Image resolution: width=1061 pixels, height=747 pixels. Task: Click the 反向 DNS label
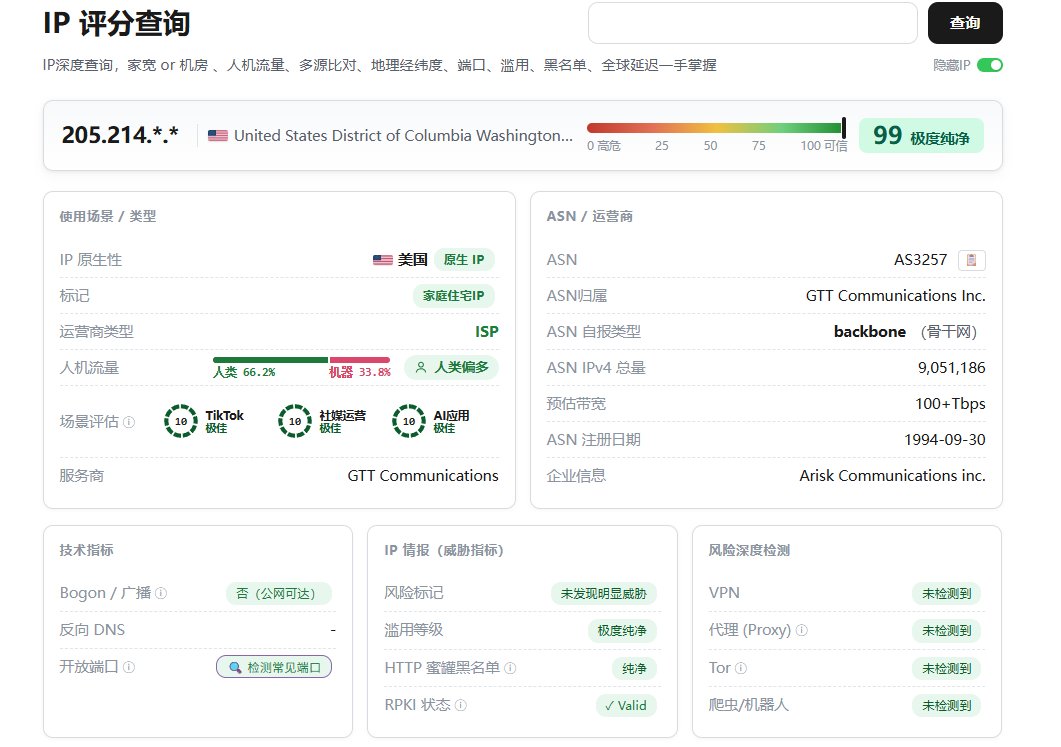(92, 630)
